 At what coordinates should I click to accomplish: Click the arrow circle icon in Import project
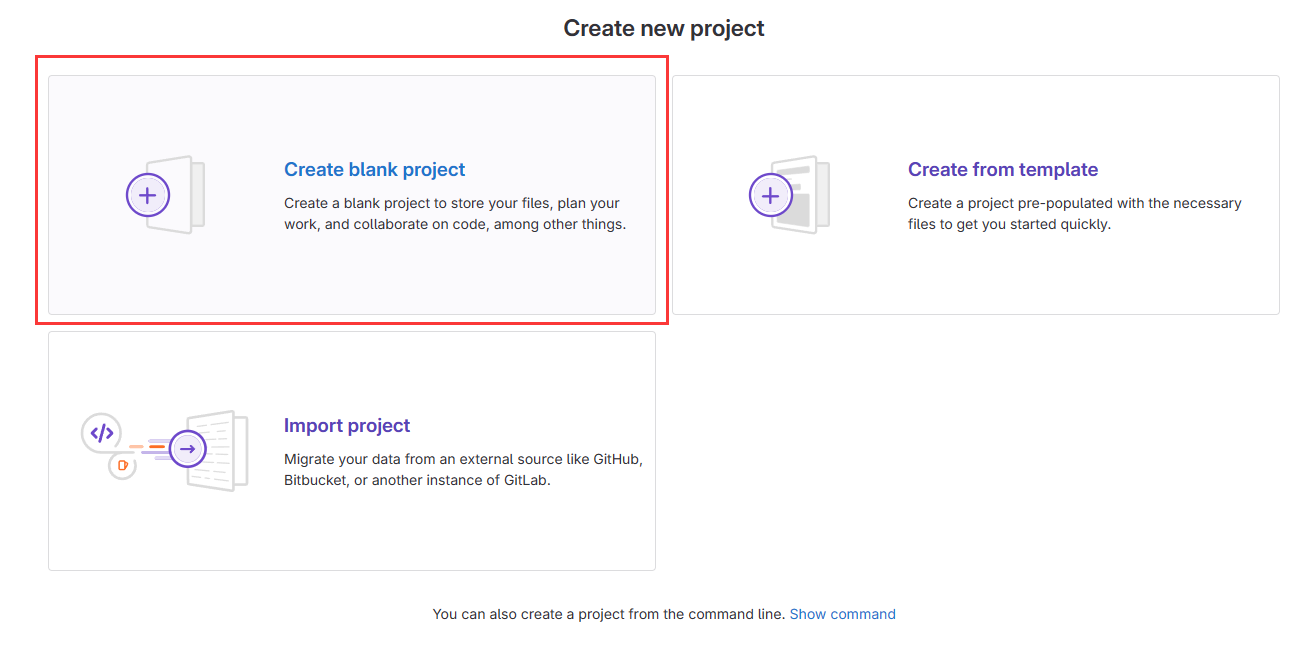pyautogui.click(x=187, y=450)
